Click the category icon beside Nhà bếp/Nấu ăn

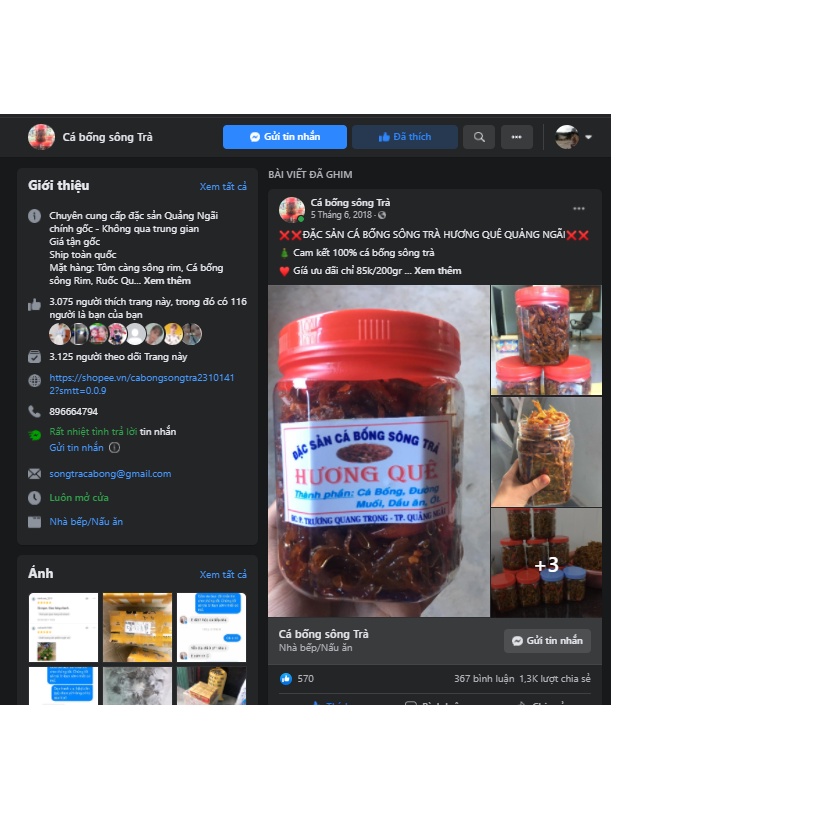coord(34,522)
